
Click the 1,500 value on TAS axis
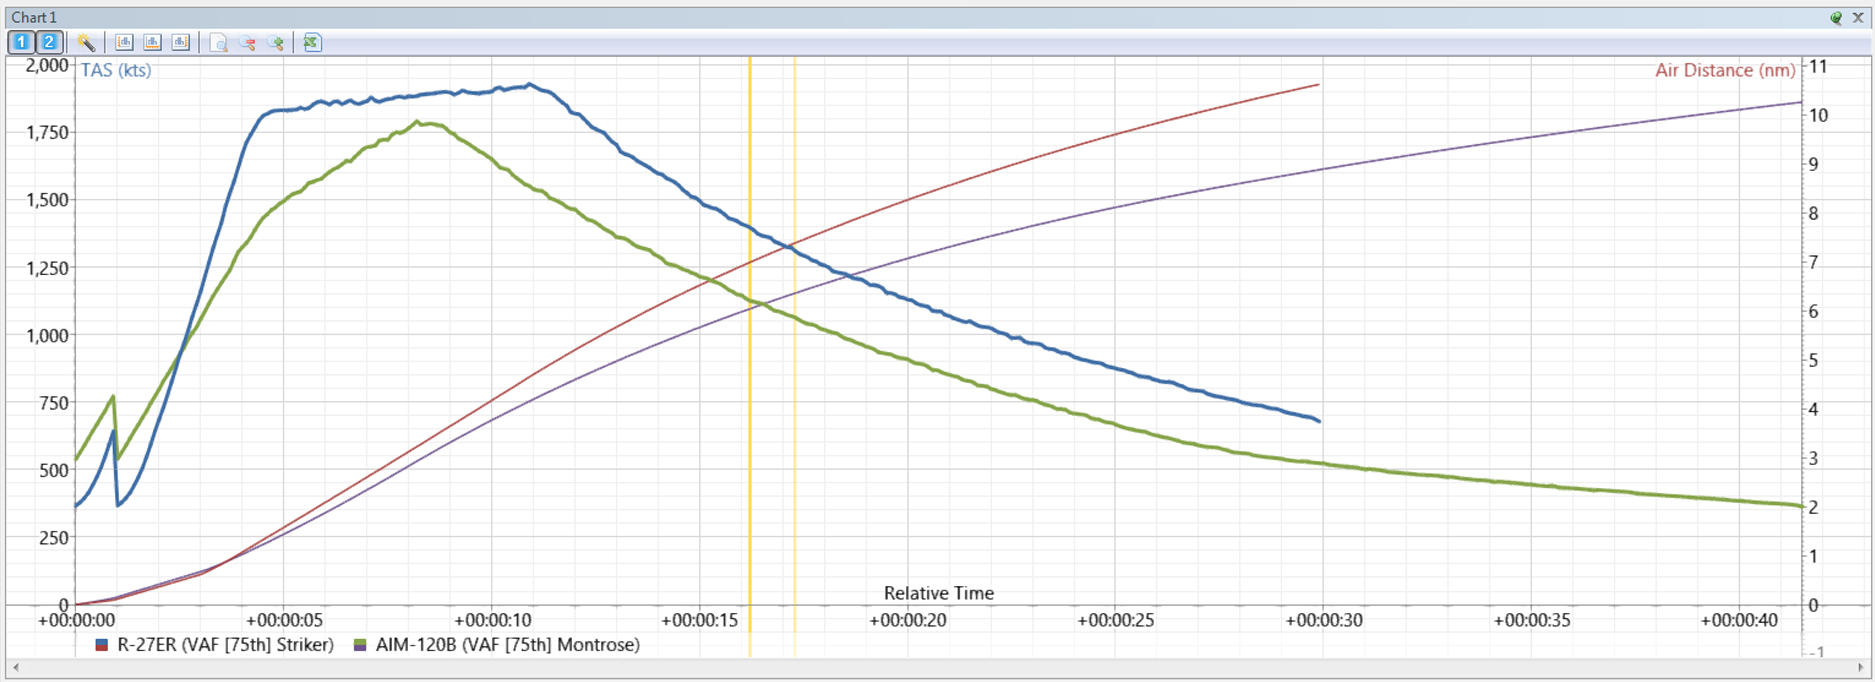(x=48, y=200)
